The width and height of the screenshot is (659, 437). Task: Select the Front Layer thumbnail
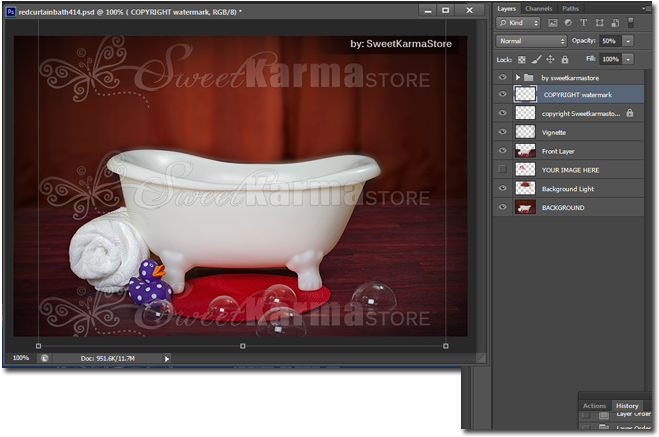(x=525, y=151)
